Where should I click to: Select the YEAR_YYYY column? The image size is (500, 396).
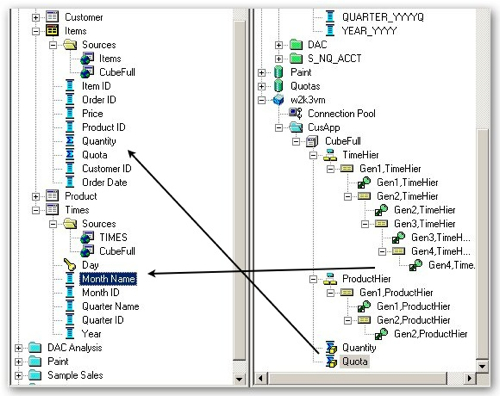coord(369,31)
